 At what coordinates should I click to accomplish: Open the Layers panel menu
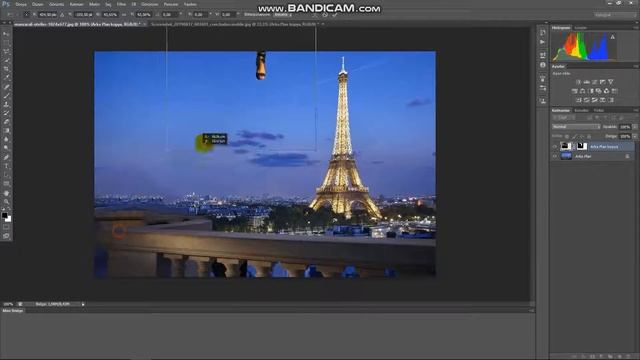coord(636,110)
